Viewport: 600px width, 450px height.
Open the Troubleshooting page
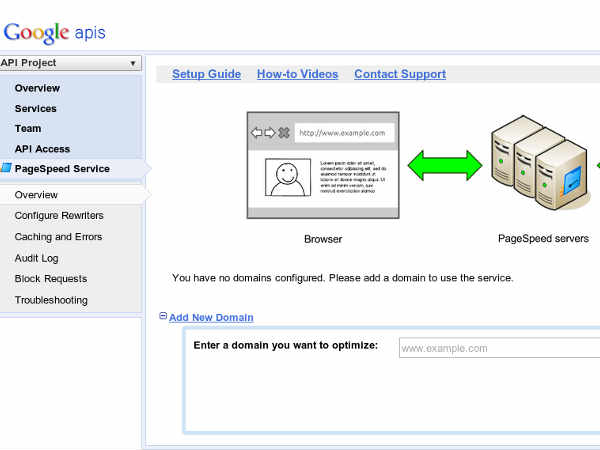(51, 300)
